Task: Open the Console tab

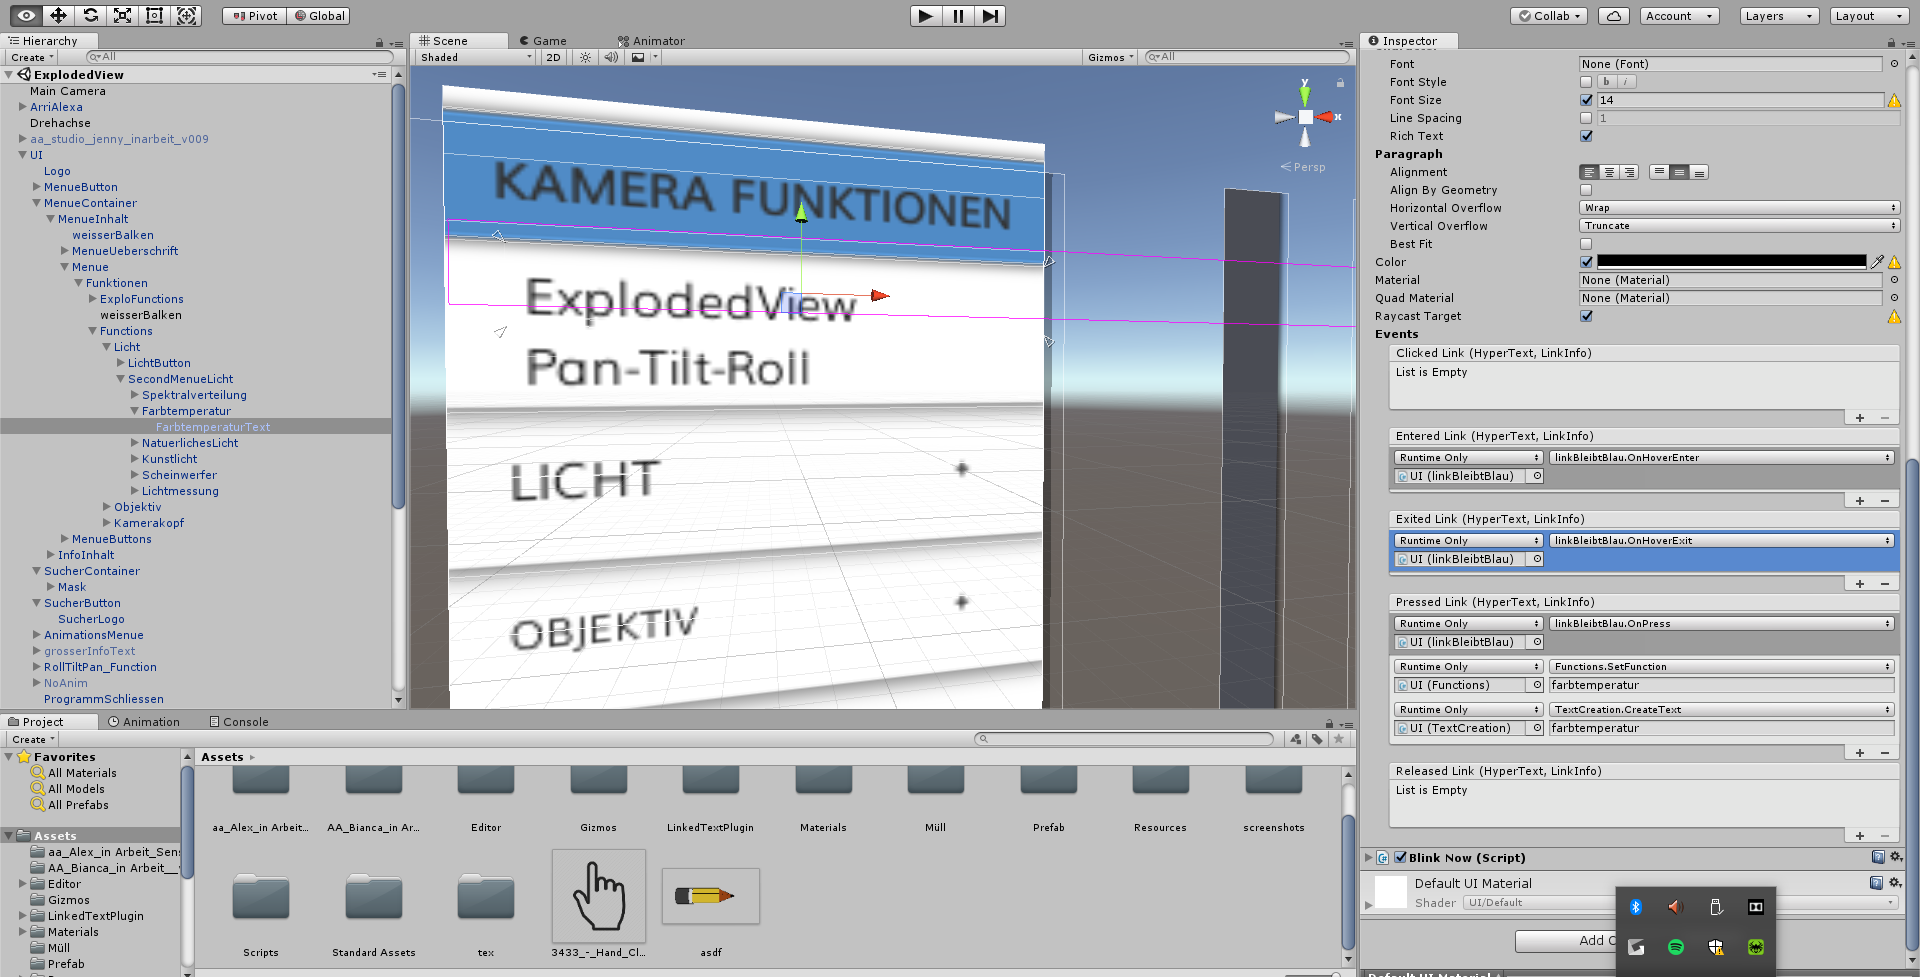Action: (239, 722)
